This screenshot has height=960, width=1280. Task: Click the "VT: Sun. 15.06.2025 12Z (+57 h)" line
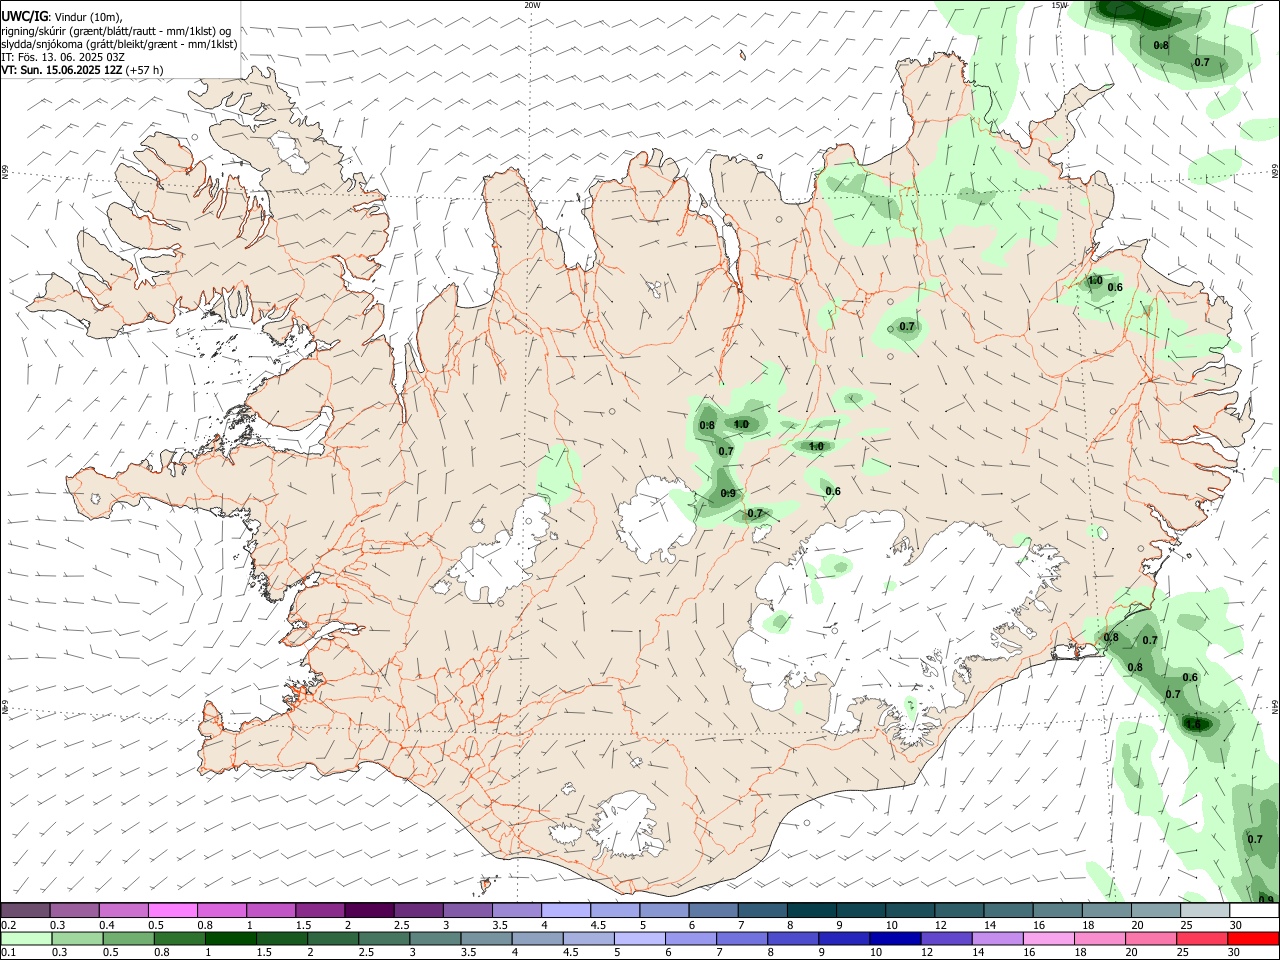83,70
